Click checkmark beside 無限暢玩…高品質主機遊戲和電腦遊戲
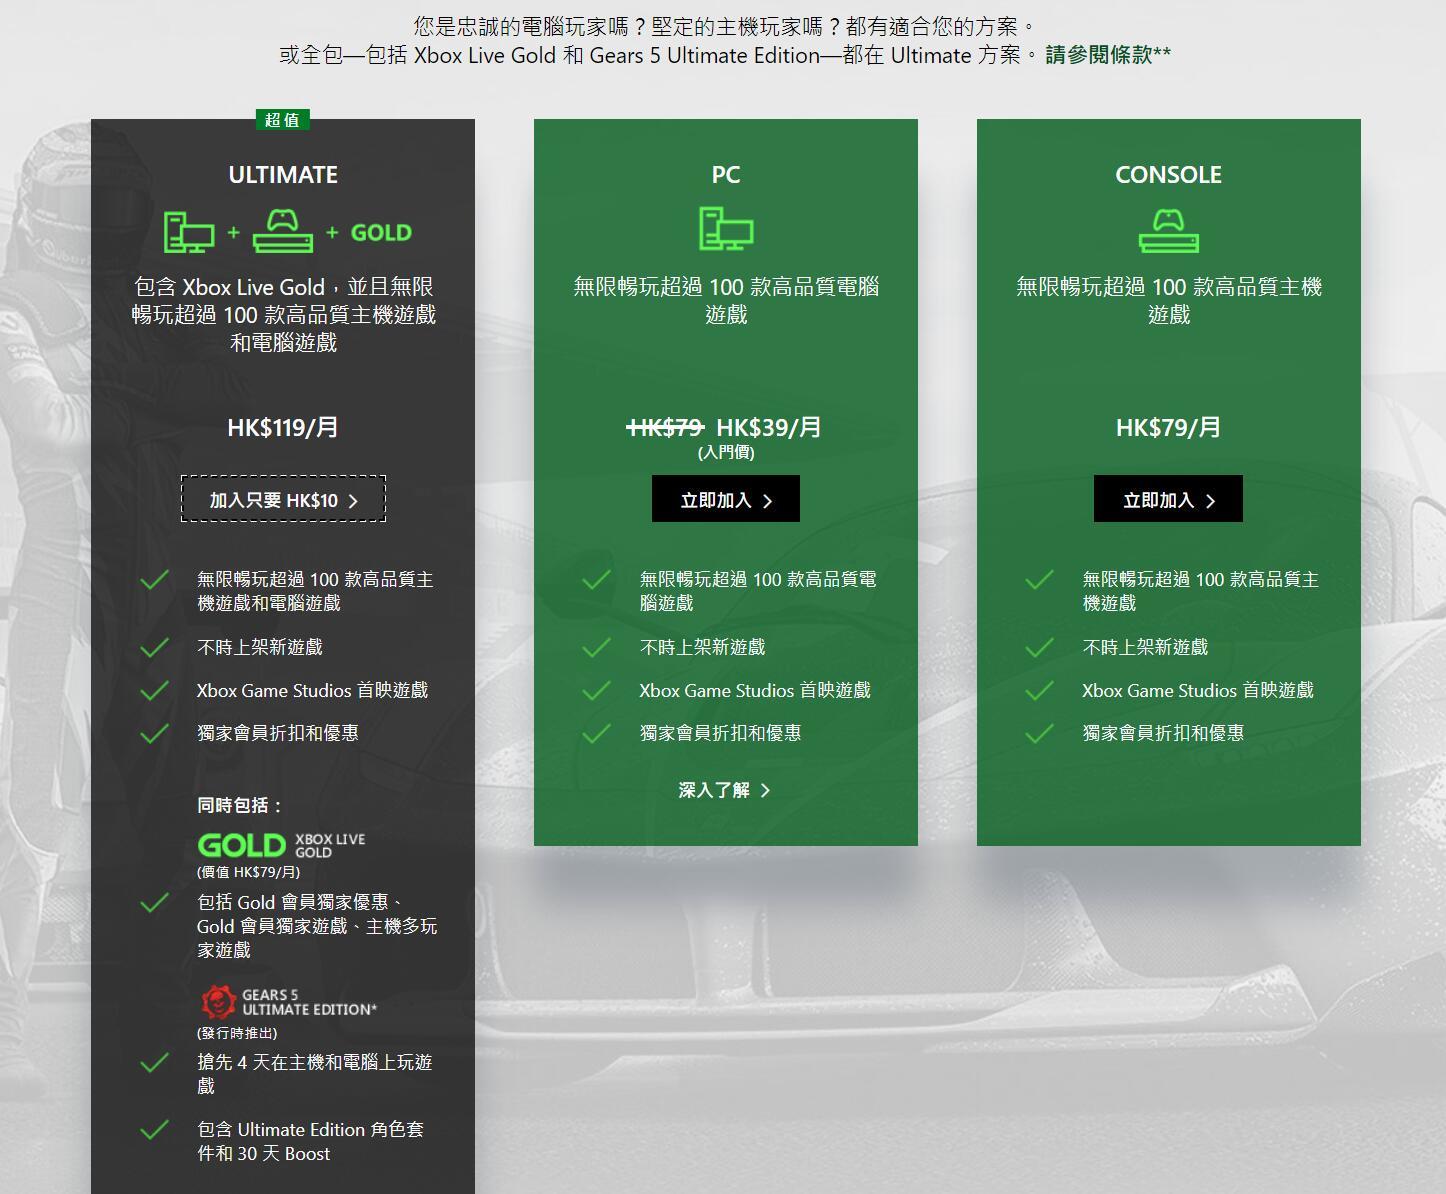Viewport: 1446px width, 1194px height. click(155, 580)
